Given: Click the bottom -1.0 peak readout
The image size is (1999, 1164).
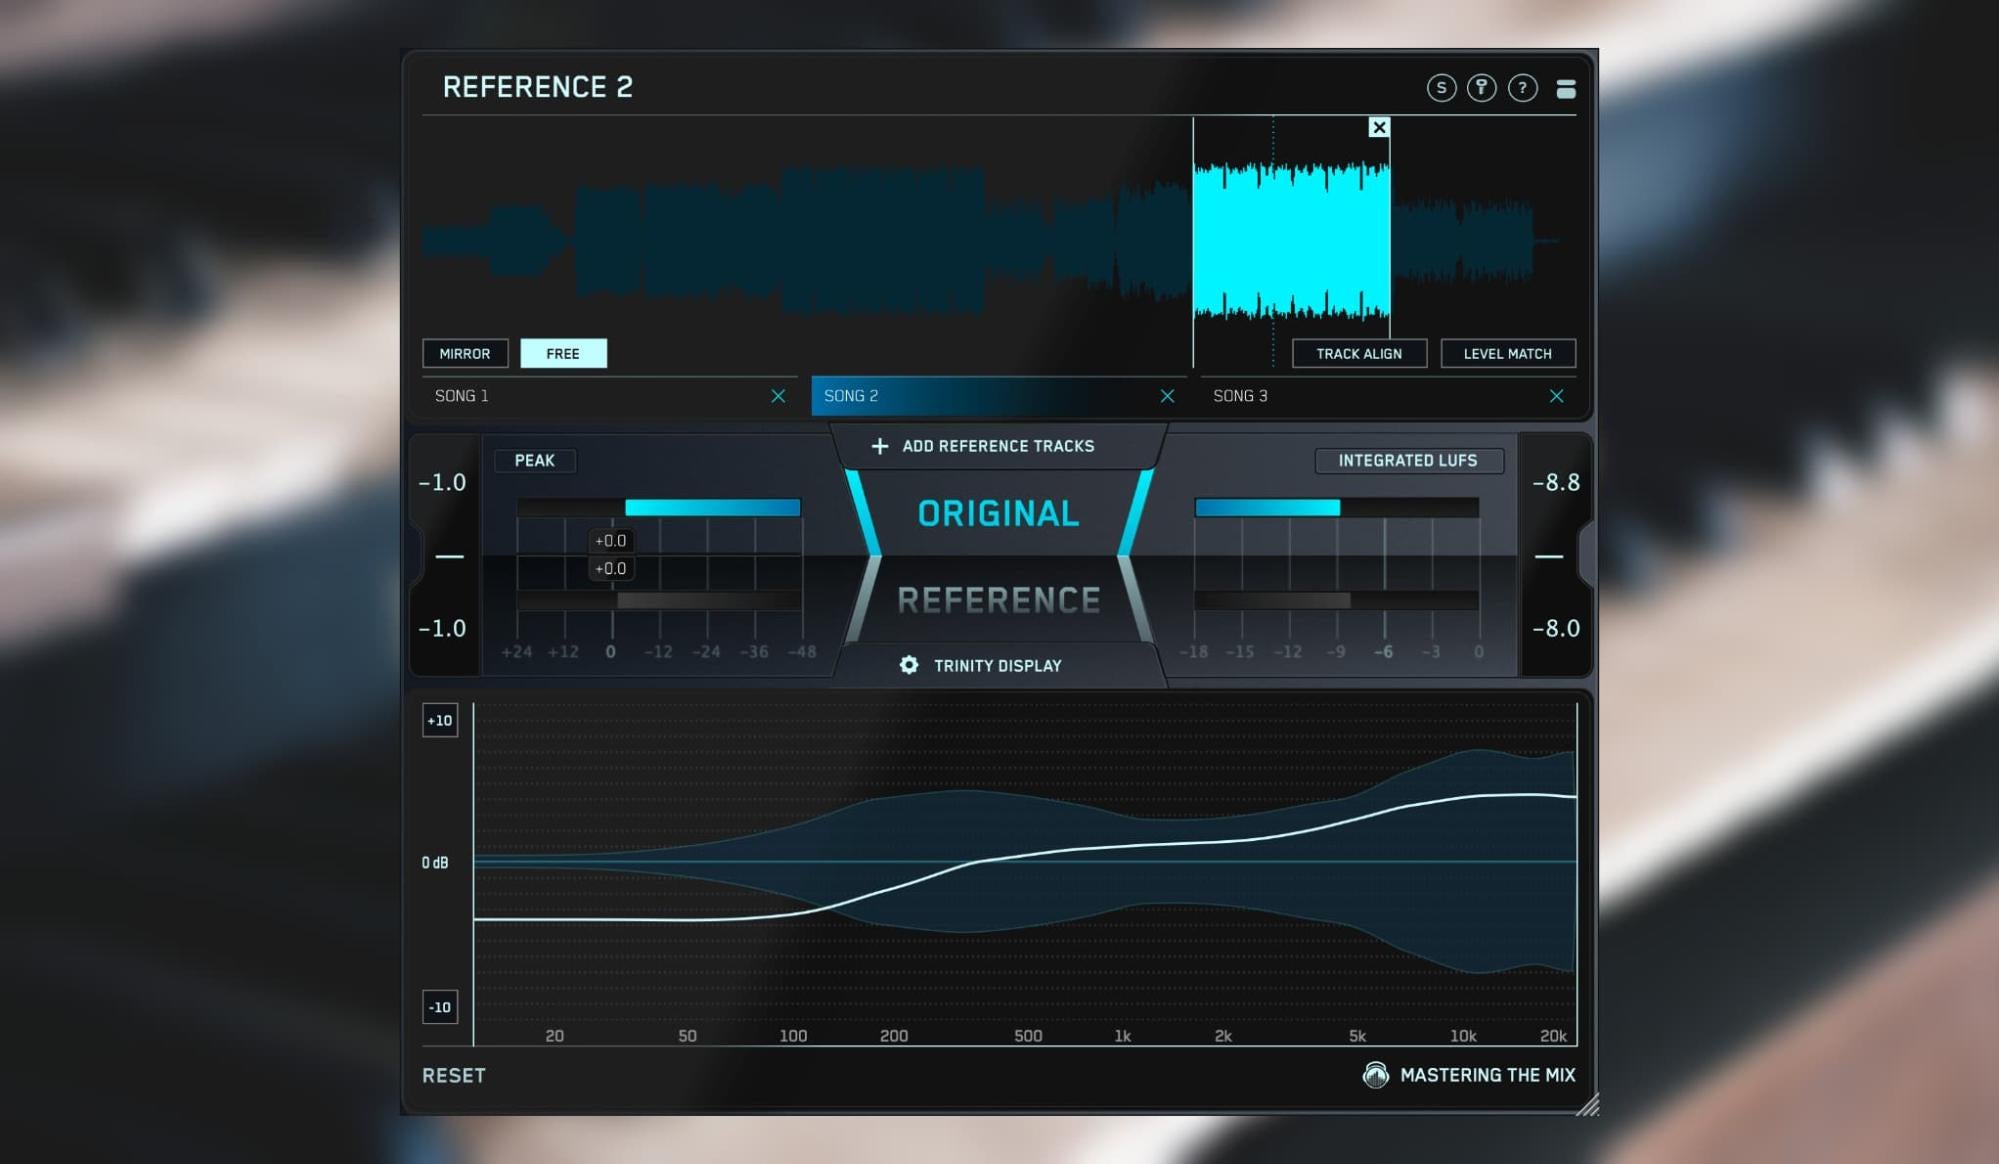Looking at the screenshot, I should click(x=442, y=628).
